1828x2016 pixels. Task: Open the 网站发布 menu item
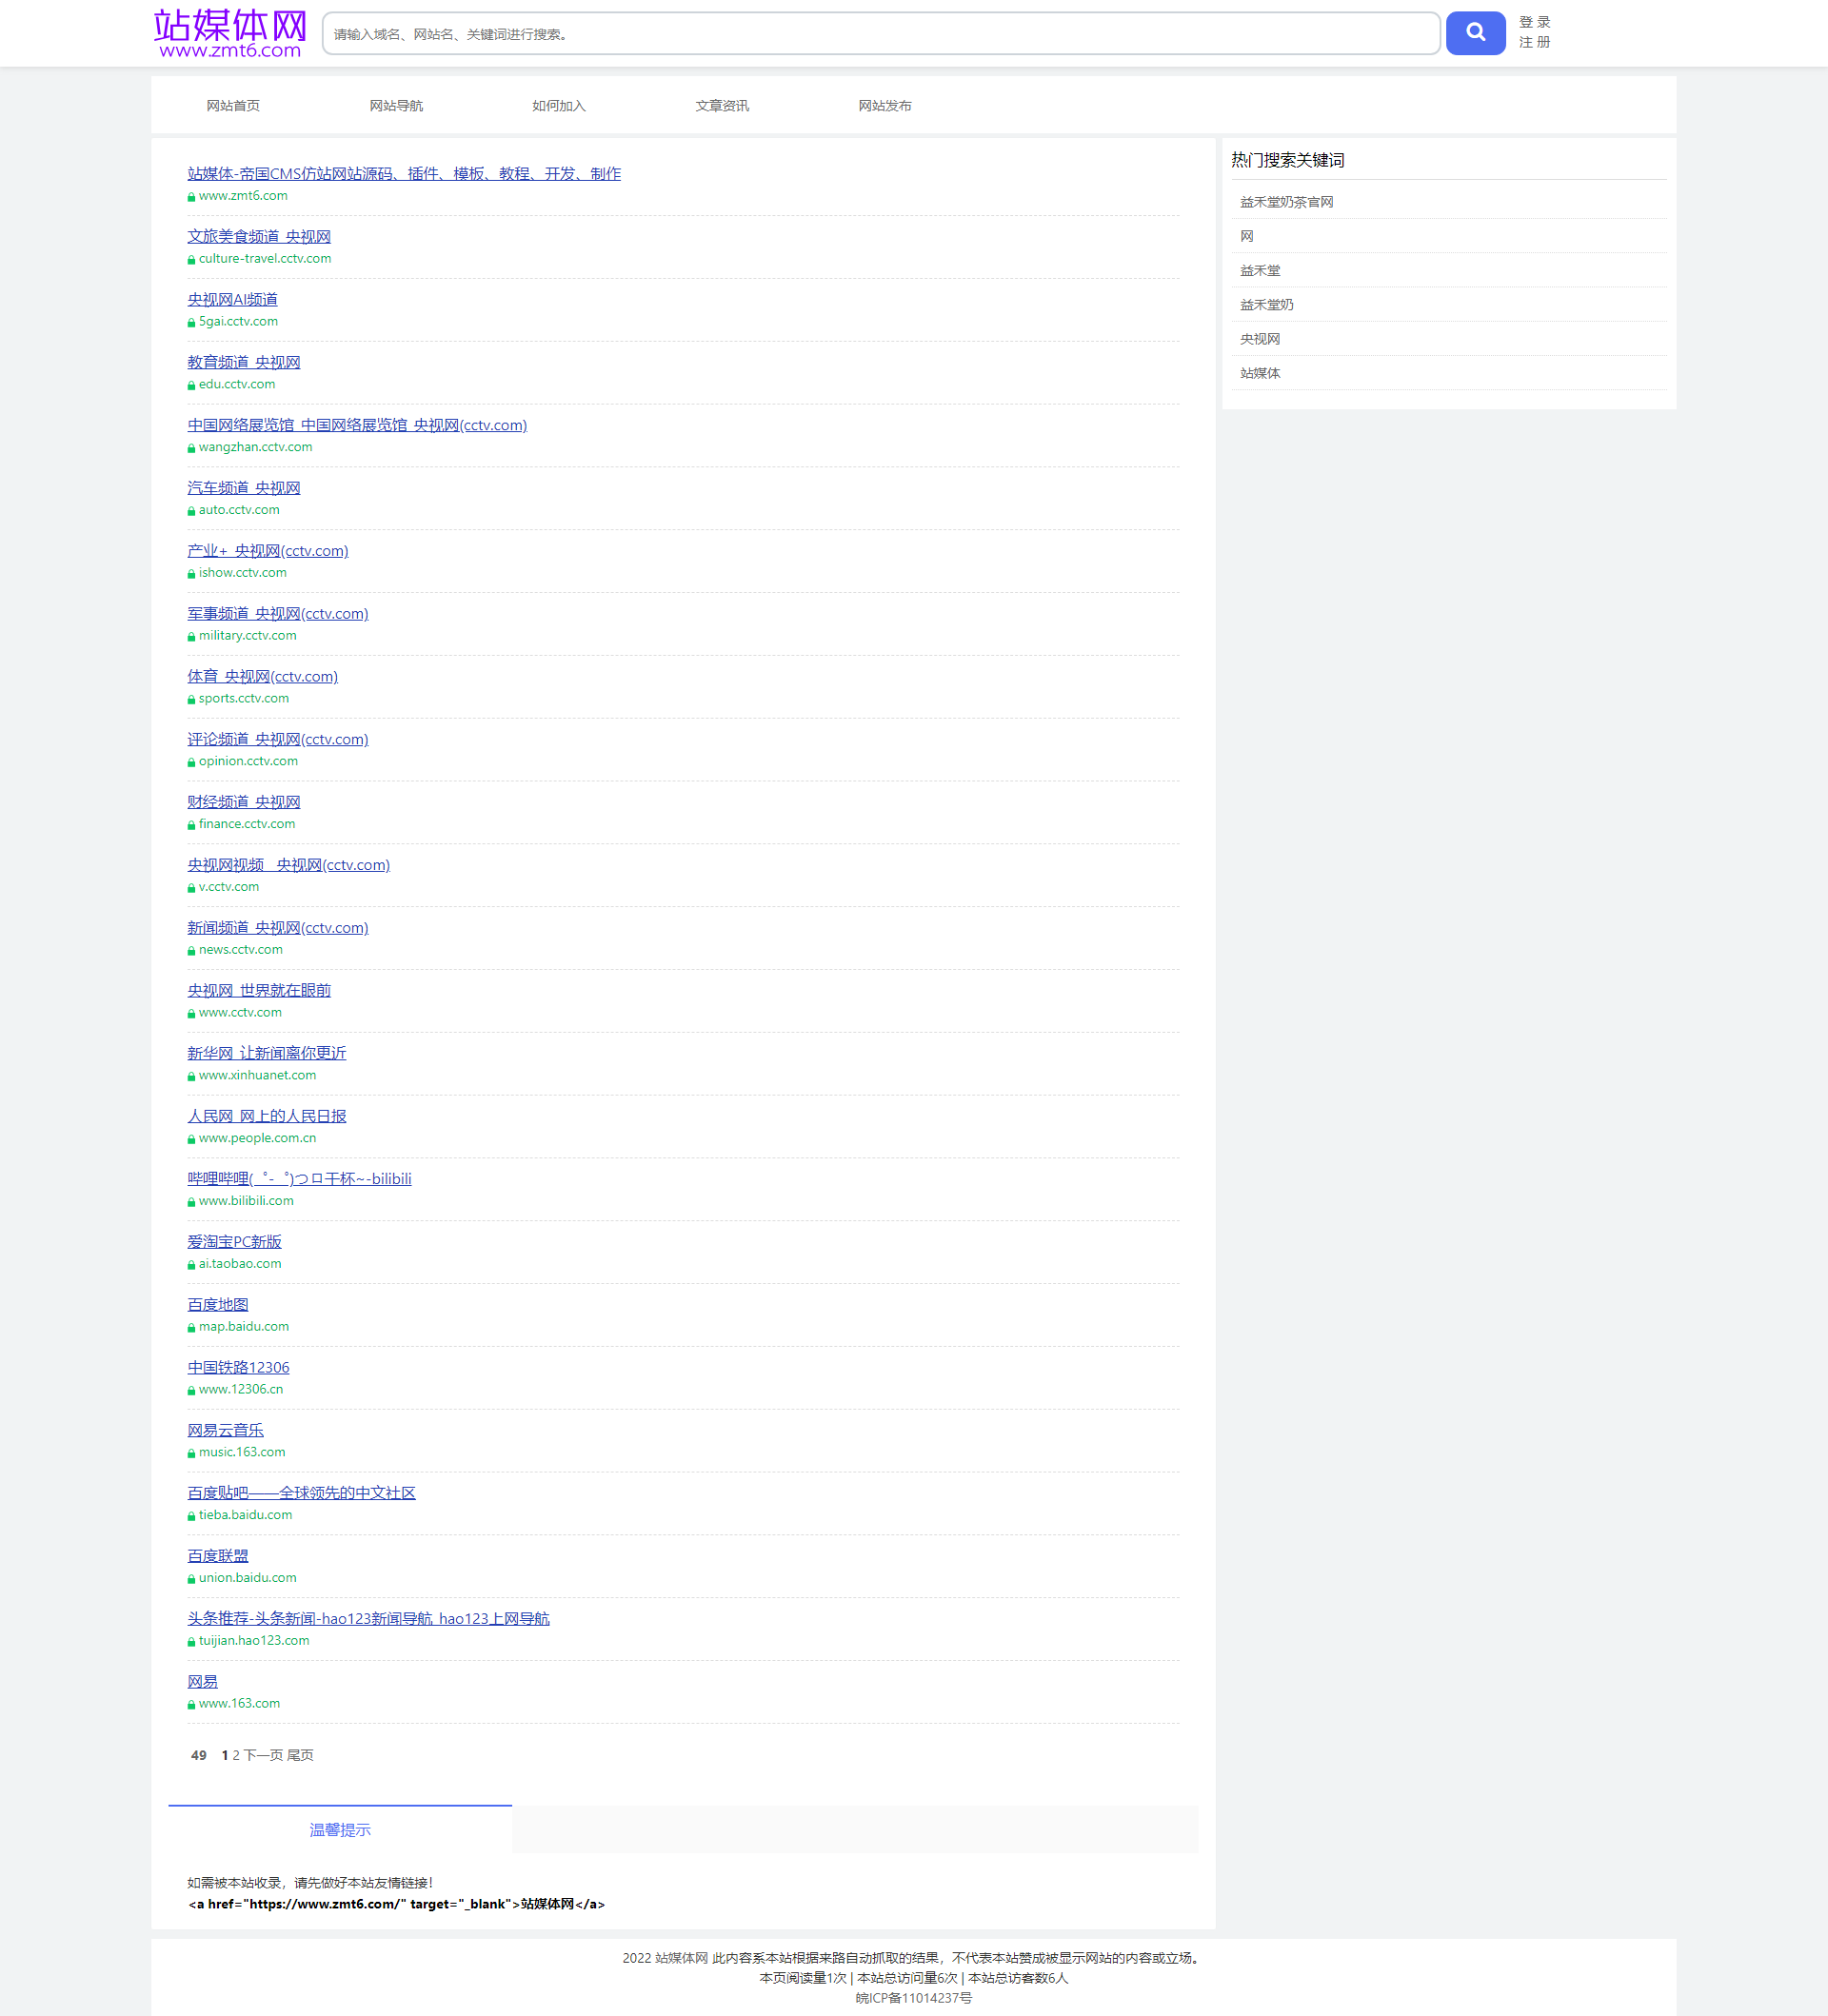point(885,106)
